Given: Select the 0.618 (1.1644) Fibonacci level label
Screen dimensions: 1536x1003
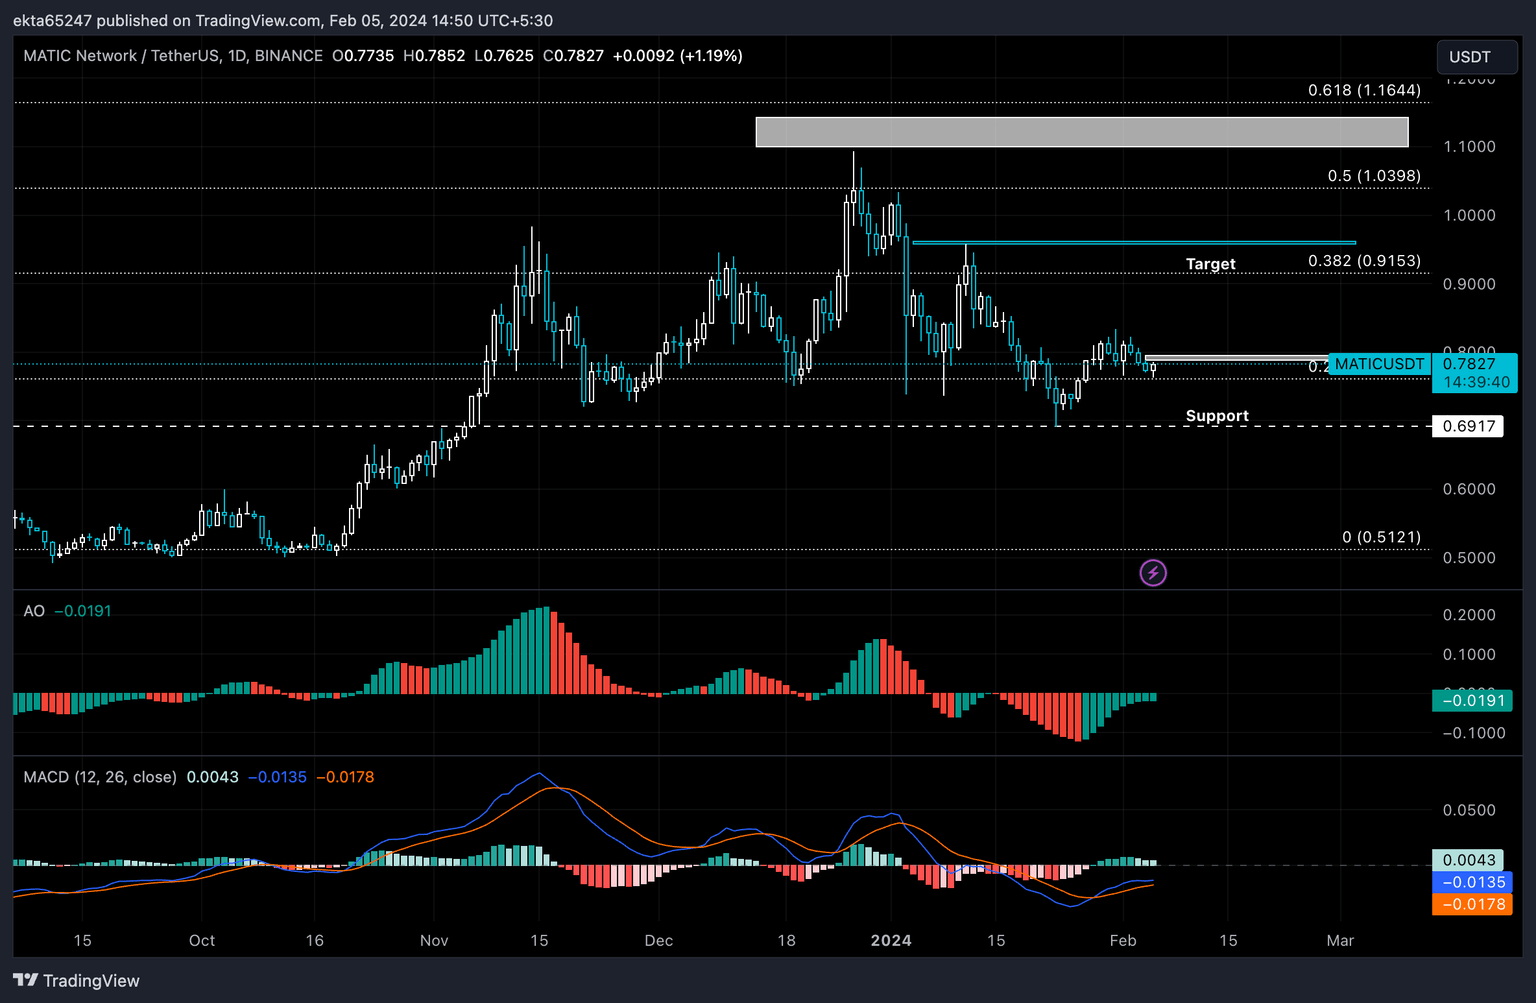Looking at the screenshot, I should [1363, 90].
